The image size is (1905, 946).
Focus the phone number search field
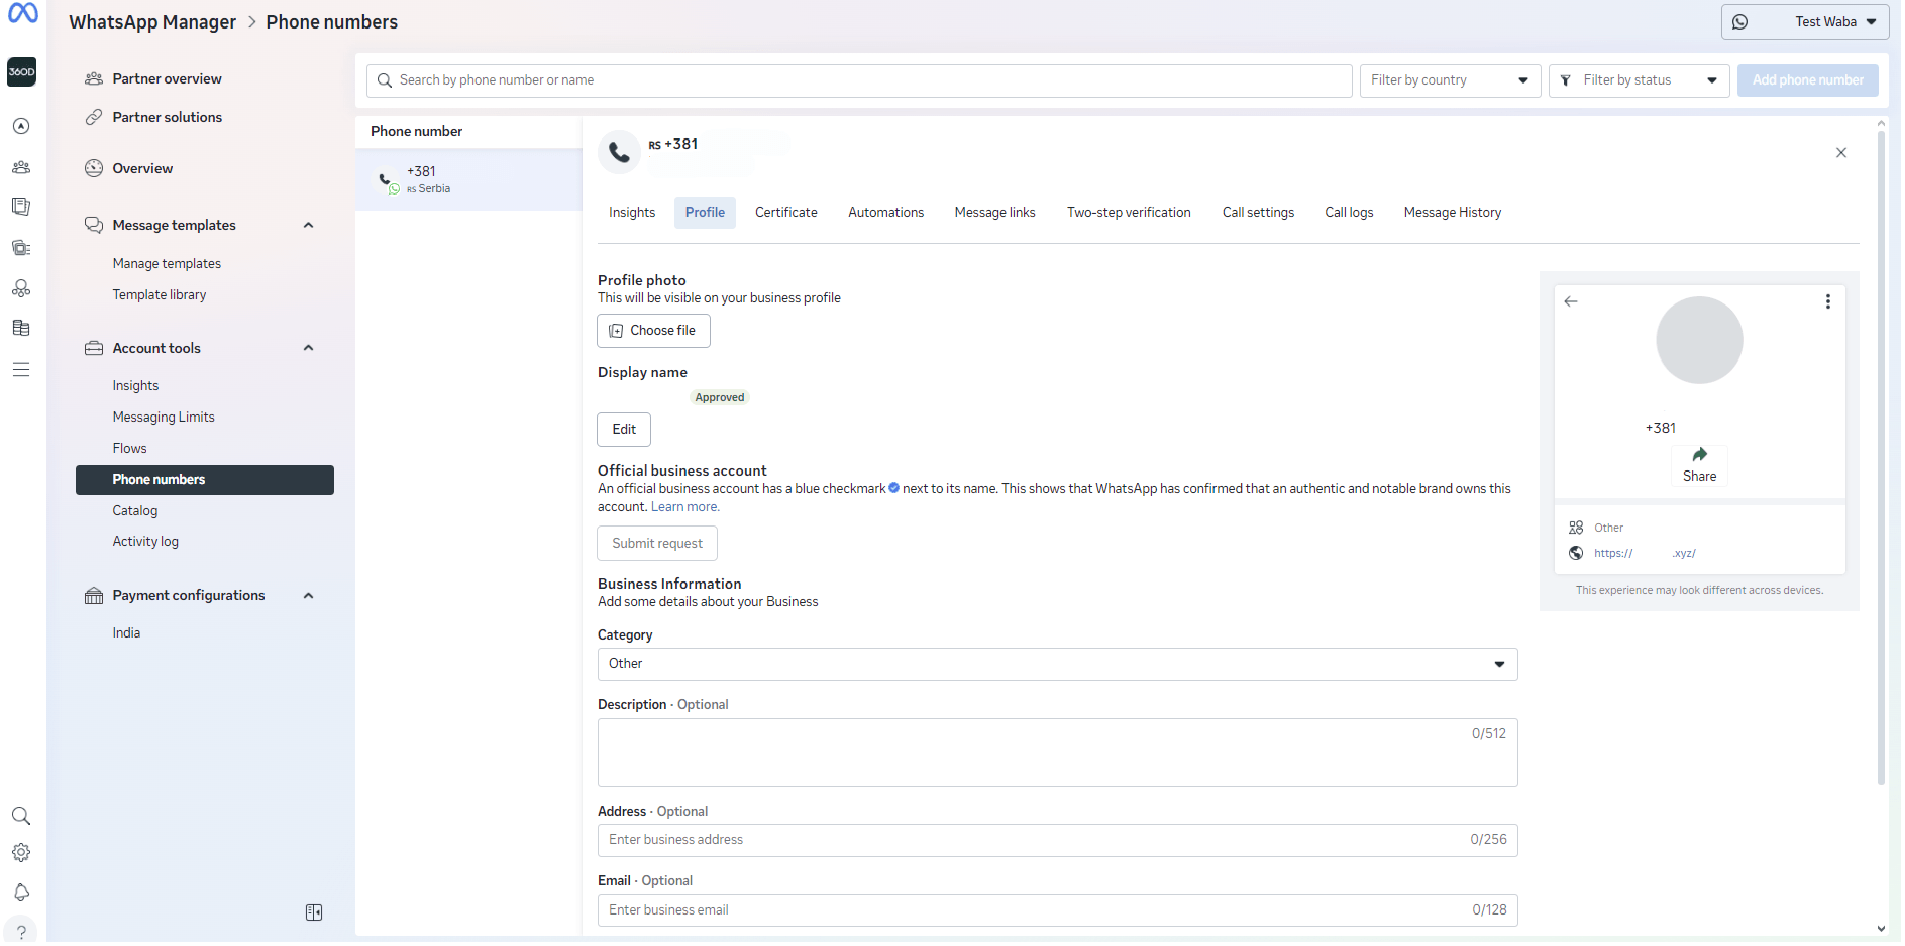coord(859,80)
